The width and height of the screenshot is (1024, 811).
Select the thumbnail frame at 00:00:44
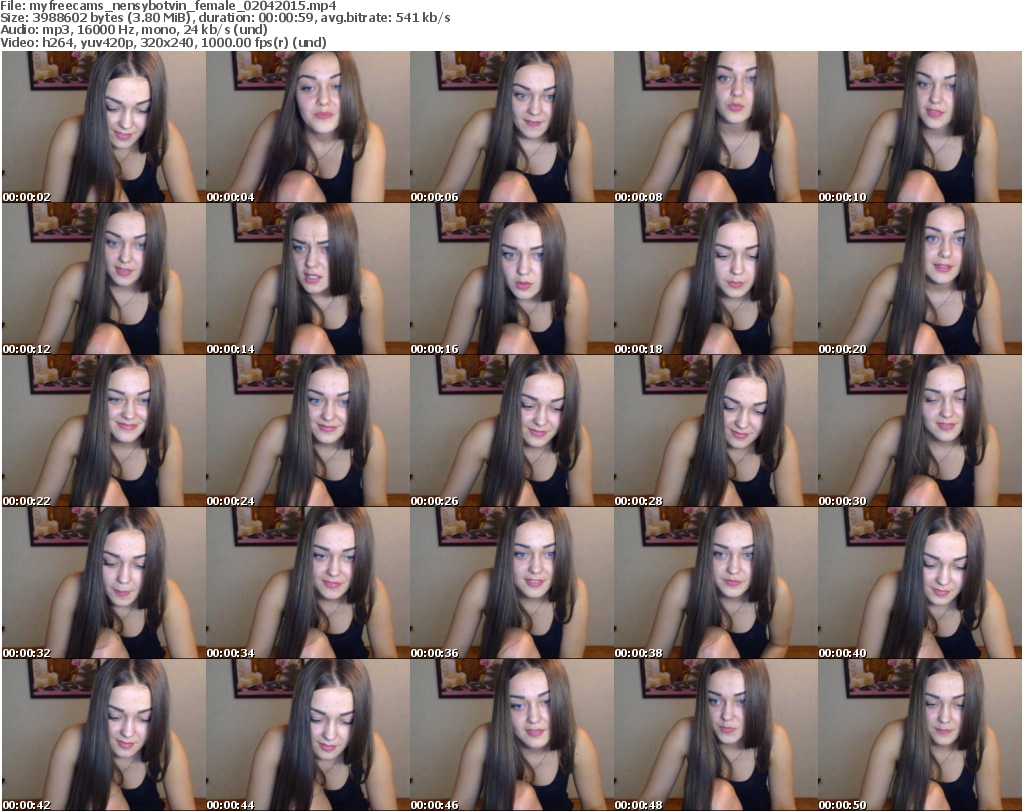[308, 735]
